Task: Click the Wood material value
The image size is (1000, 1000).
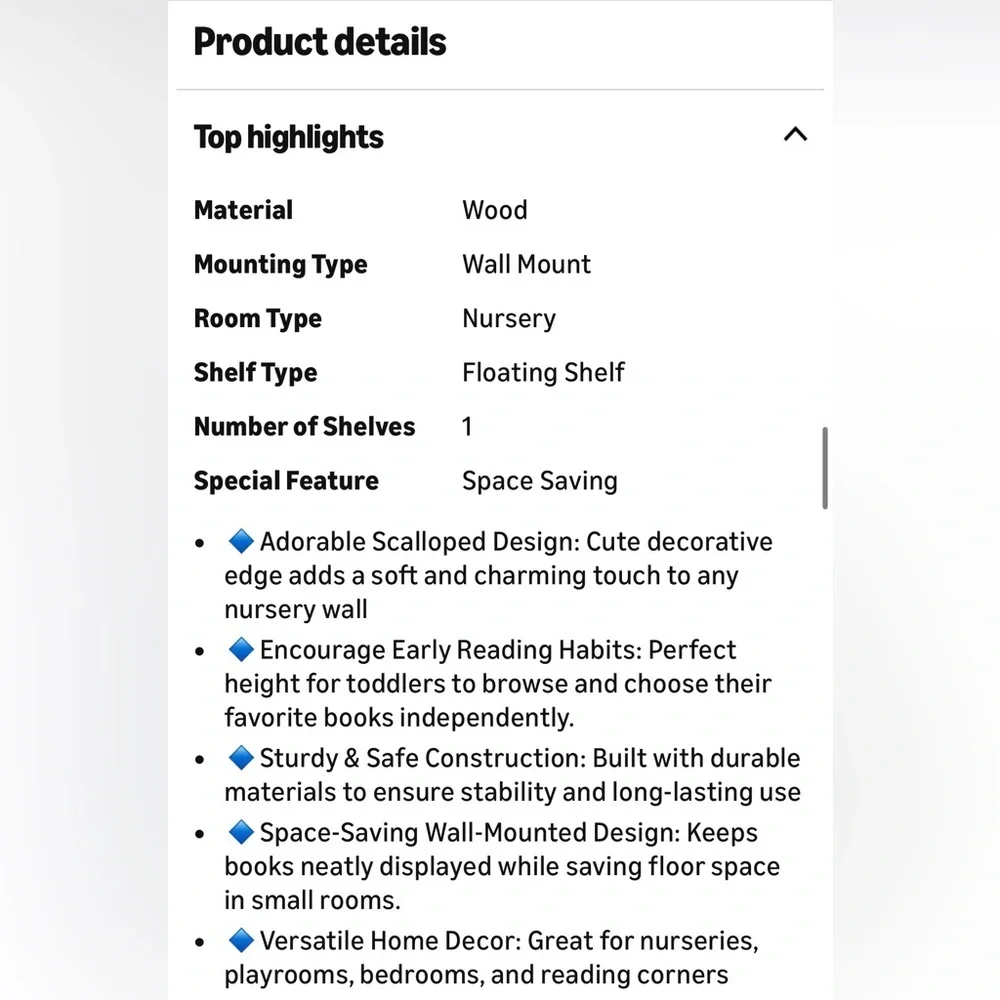Action: click(x=495, y=210)
